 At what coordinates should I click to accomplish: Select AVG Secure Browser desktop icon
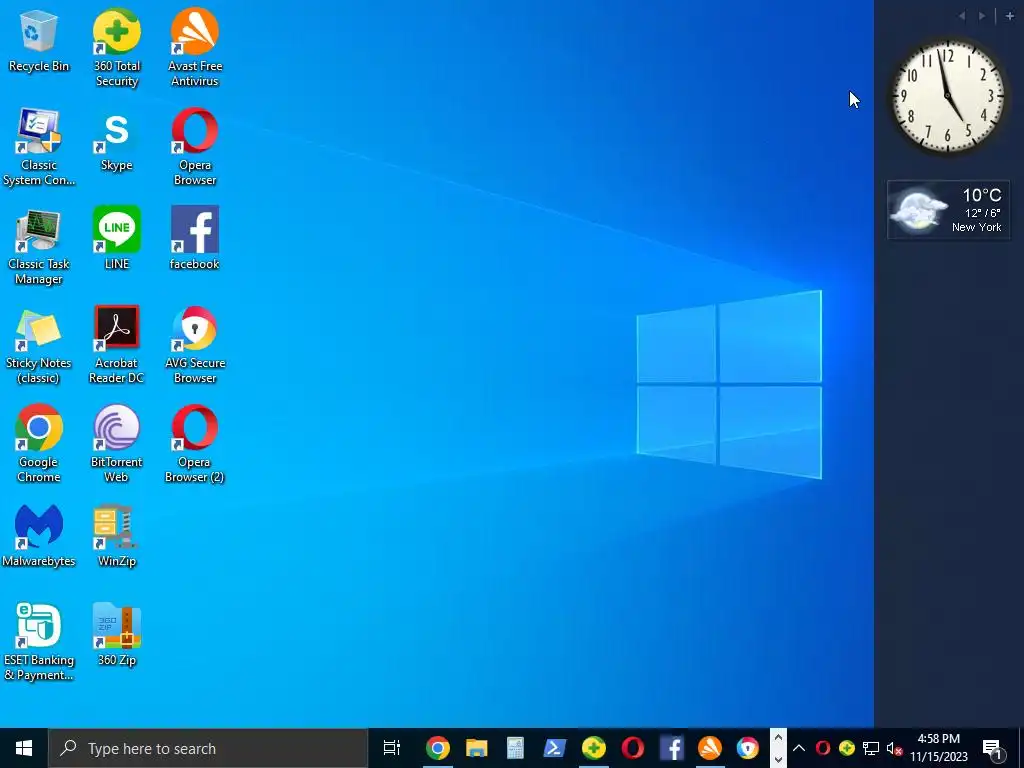[195, 345]
